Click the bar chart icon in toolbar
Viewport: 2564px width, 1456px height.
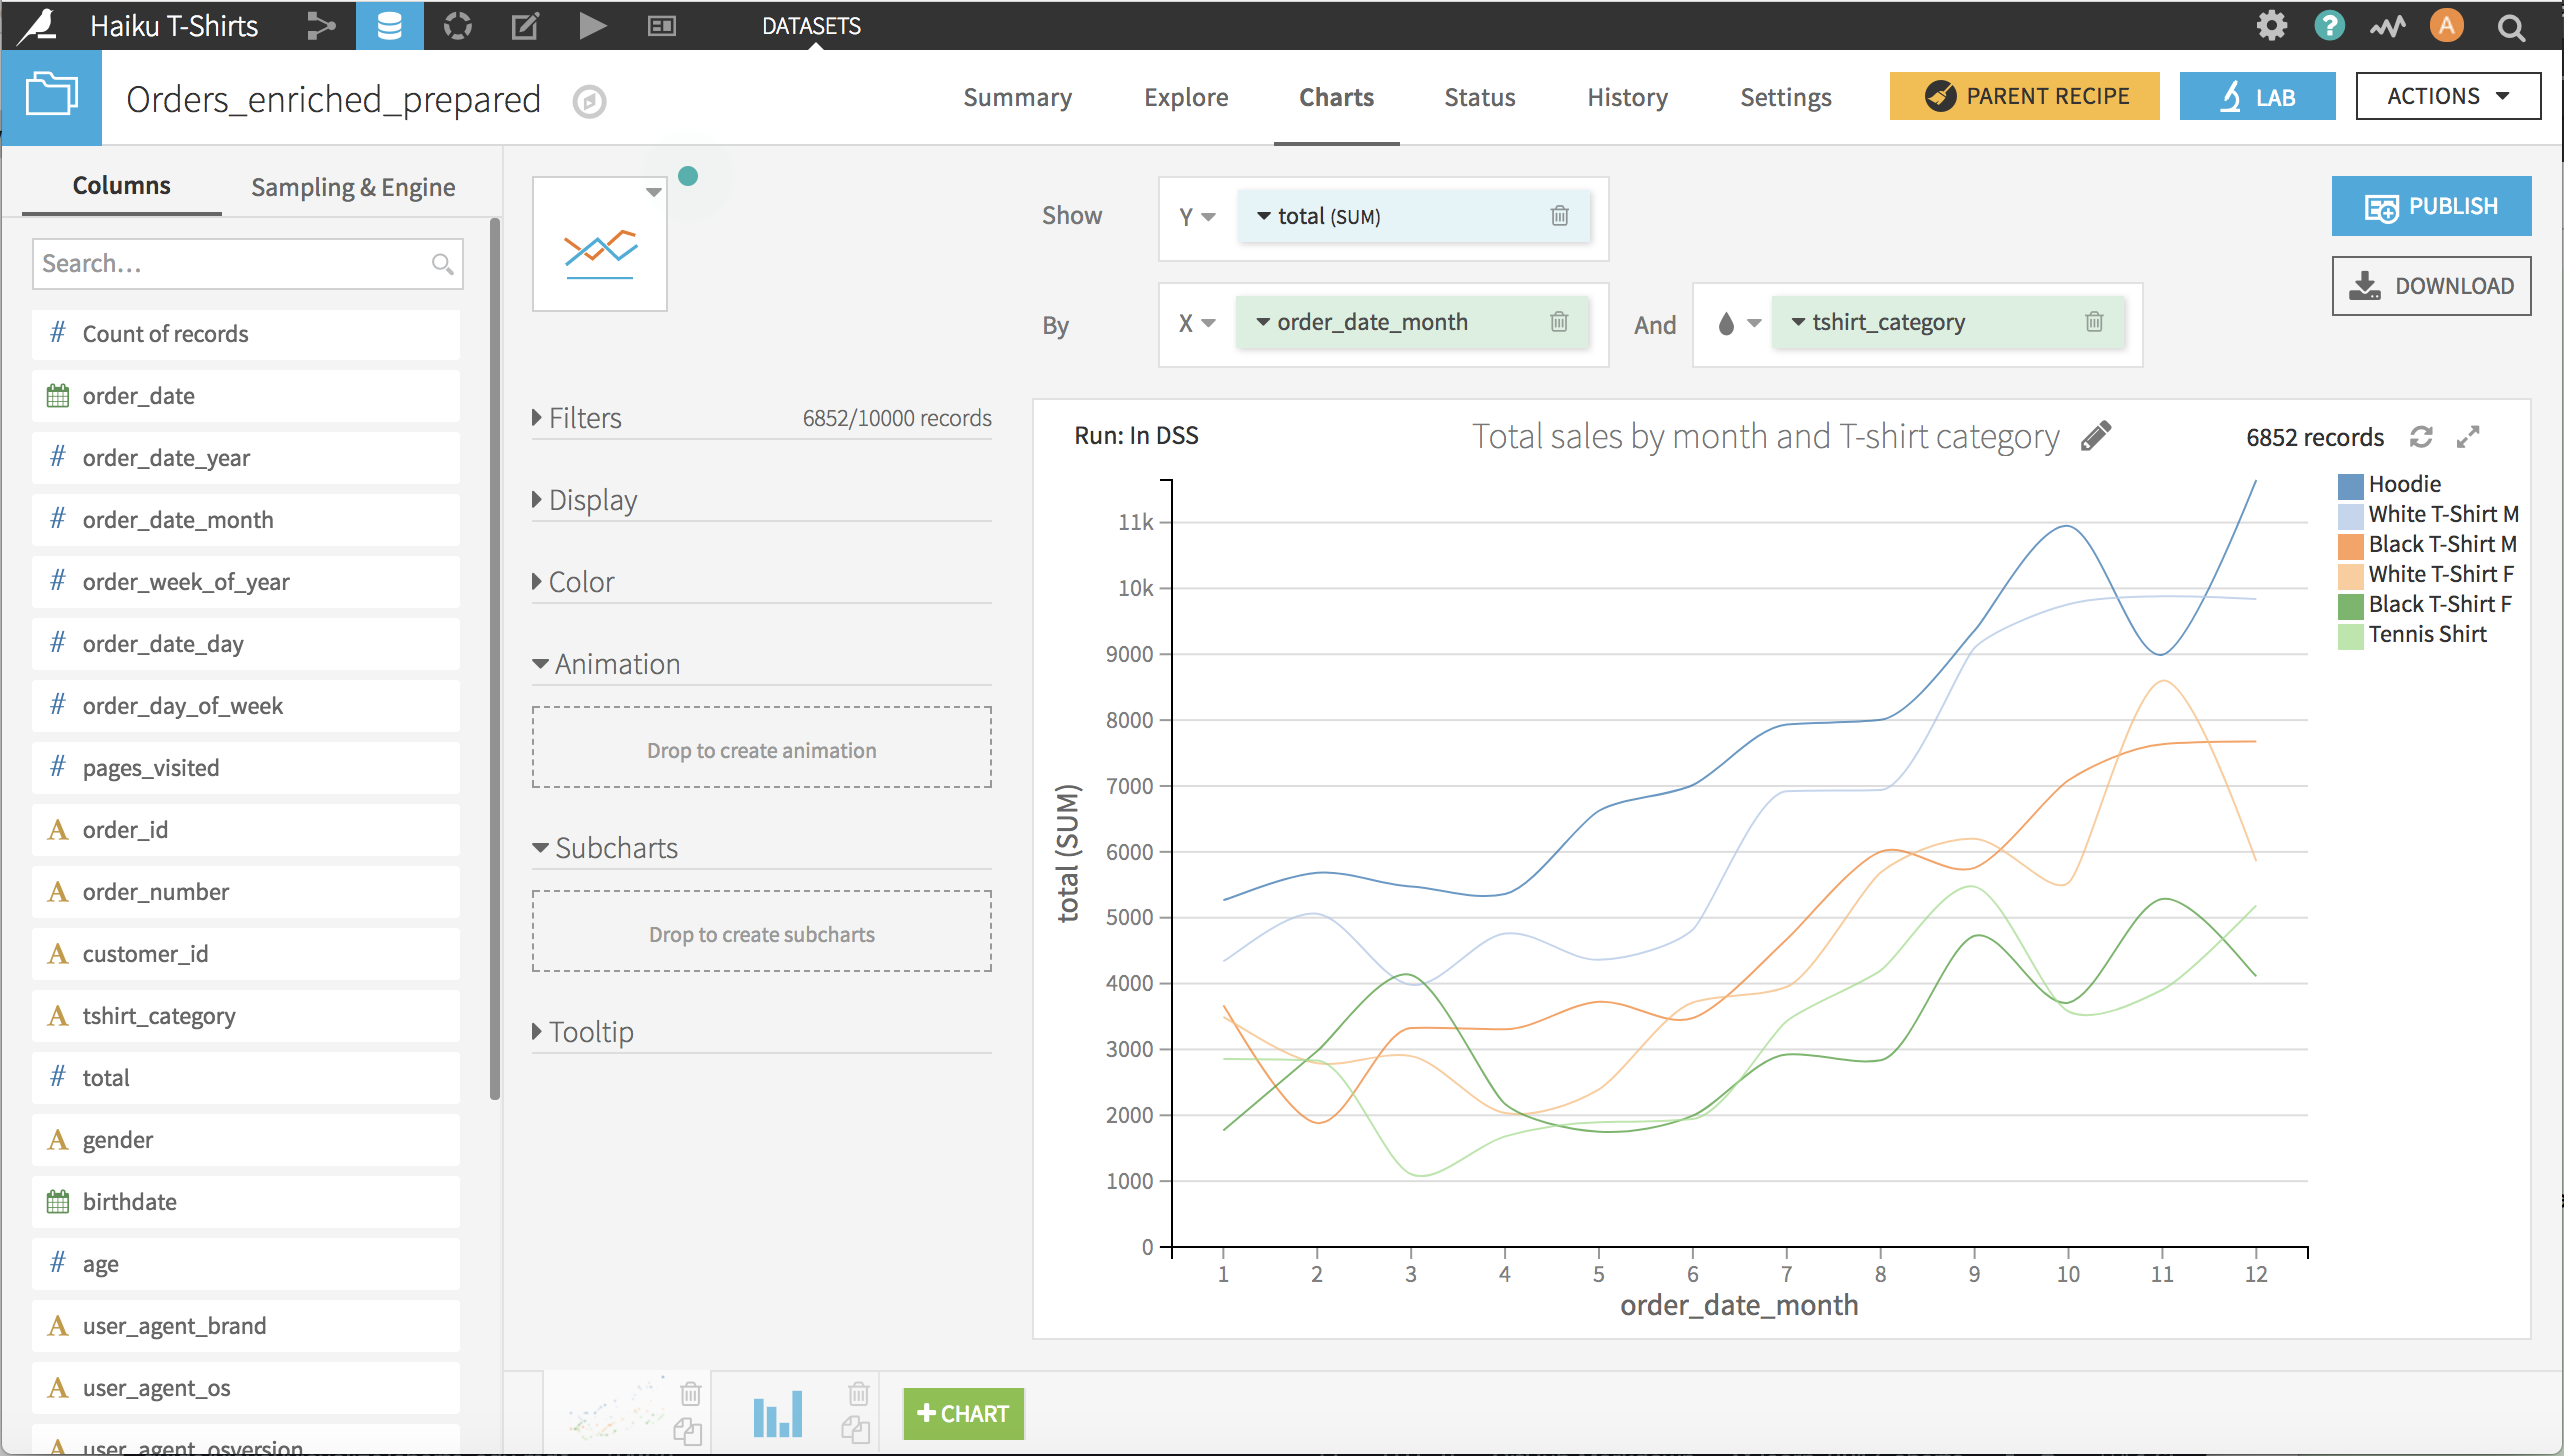pyautogui.click(x=775, y=1412)
